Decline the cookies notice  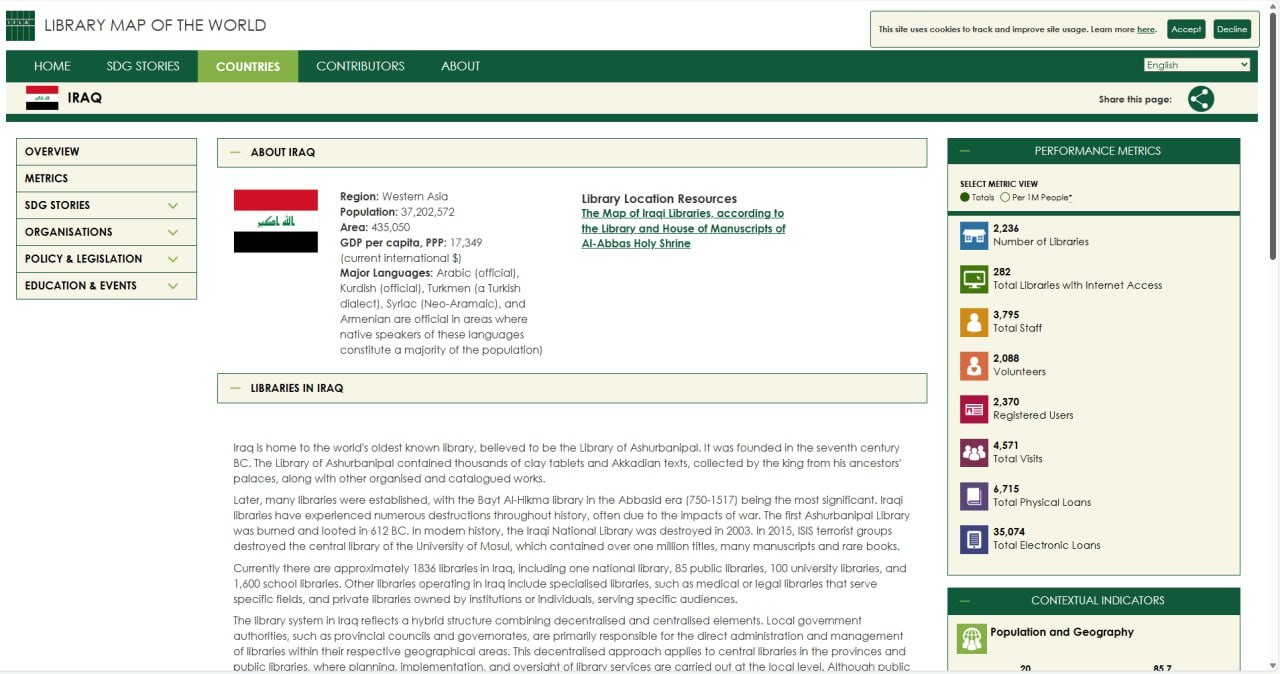(x=1232, y=29)
